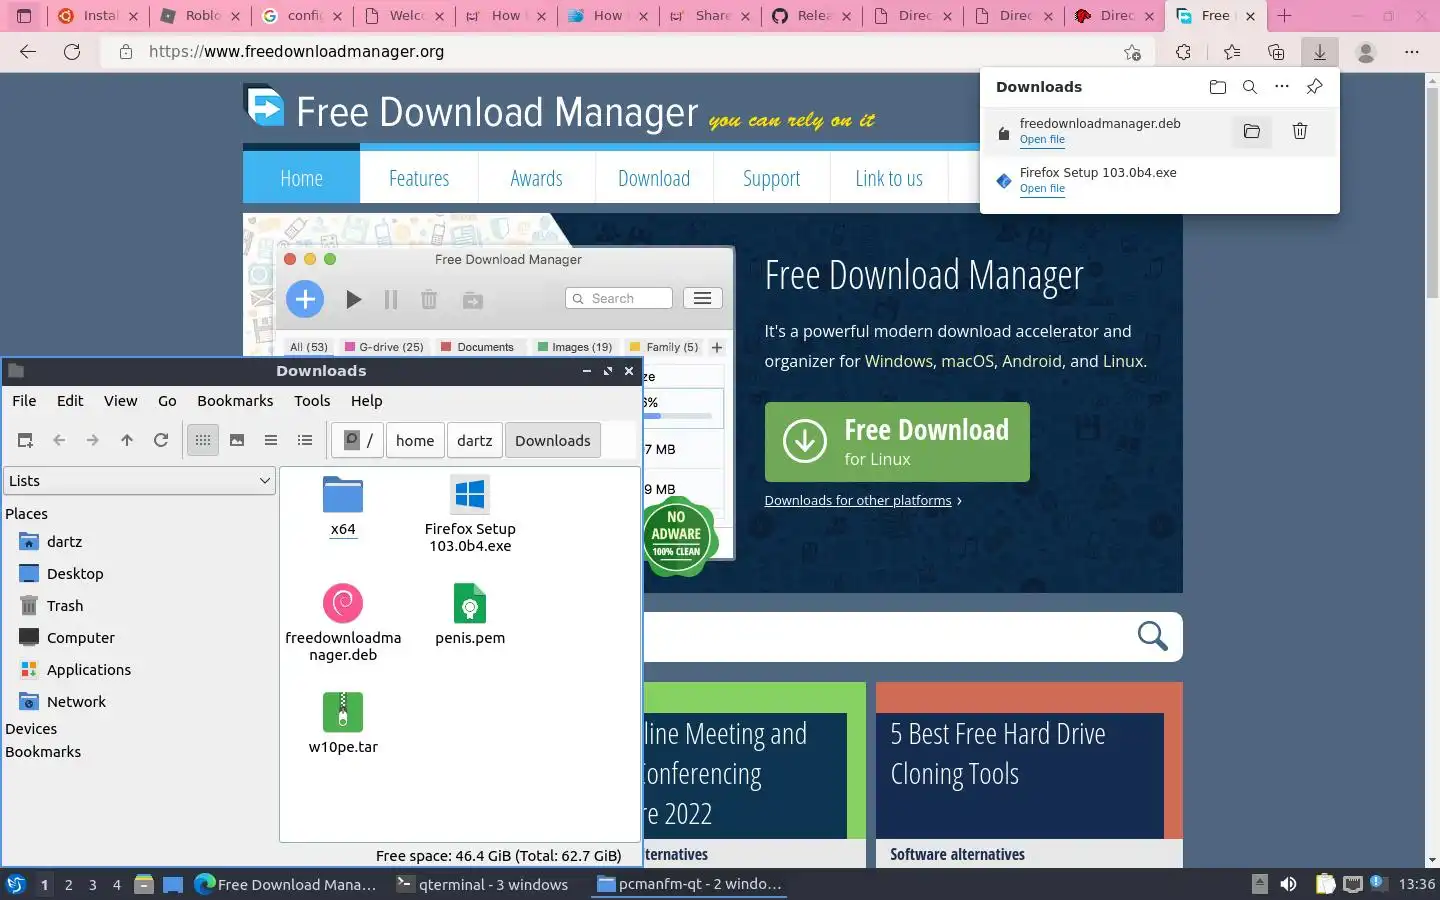The image size is (1440, 900).
Task: Select Applications in Places sidebar
Action: point(89,670)
